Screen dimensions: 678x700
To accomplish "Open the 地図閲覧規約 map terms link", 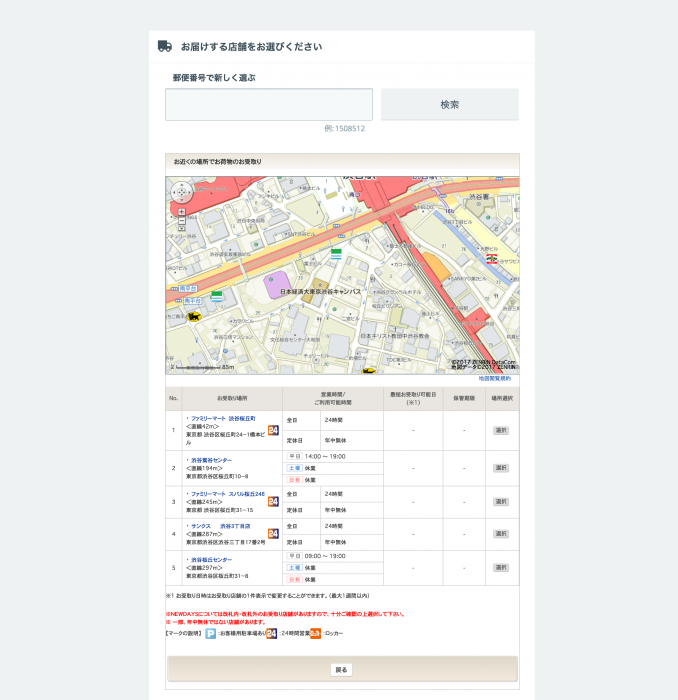I will pyautogui.click(x=495, y=379).
